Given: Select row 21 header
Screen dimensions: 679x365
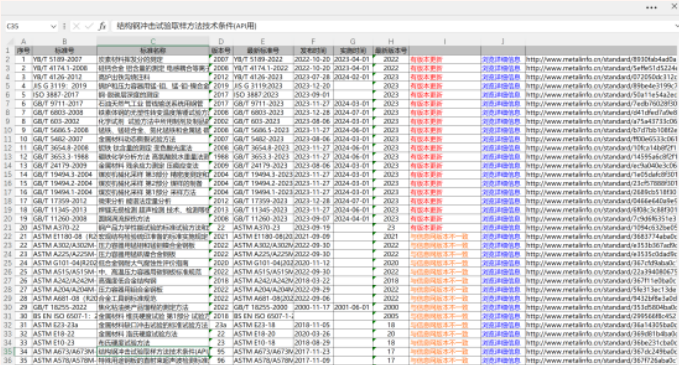Looking at the screenshot, I should [7, 228].
